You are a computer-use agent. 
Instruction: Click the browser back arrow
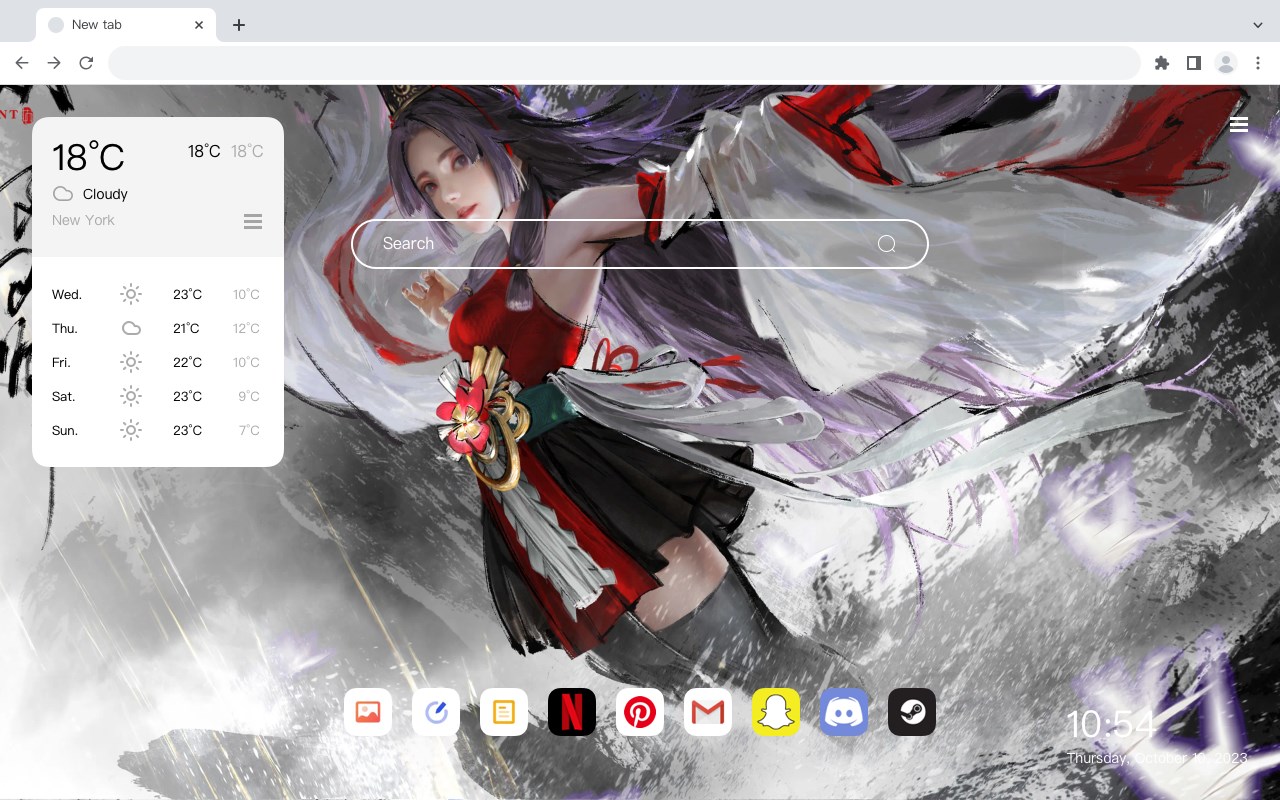(22, 63)
